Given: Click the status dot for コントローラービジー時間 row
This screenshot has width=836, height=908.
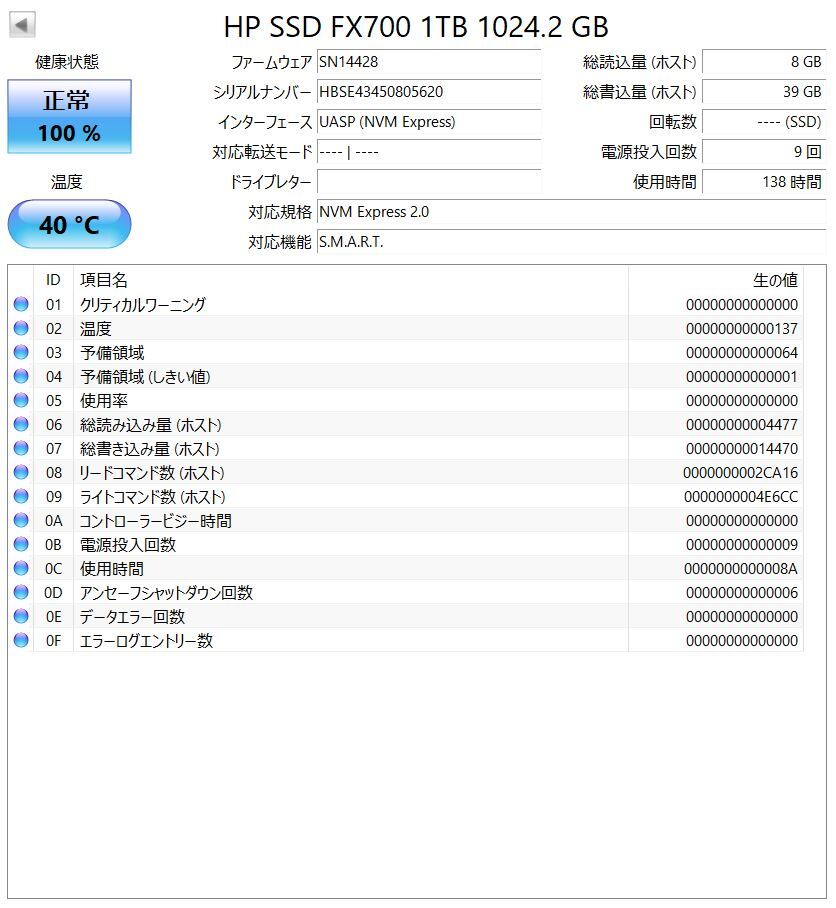Looking at the screenshot, I should [21, 521].
